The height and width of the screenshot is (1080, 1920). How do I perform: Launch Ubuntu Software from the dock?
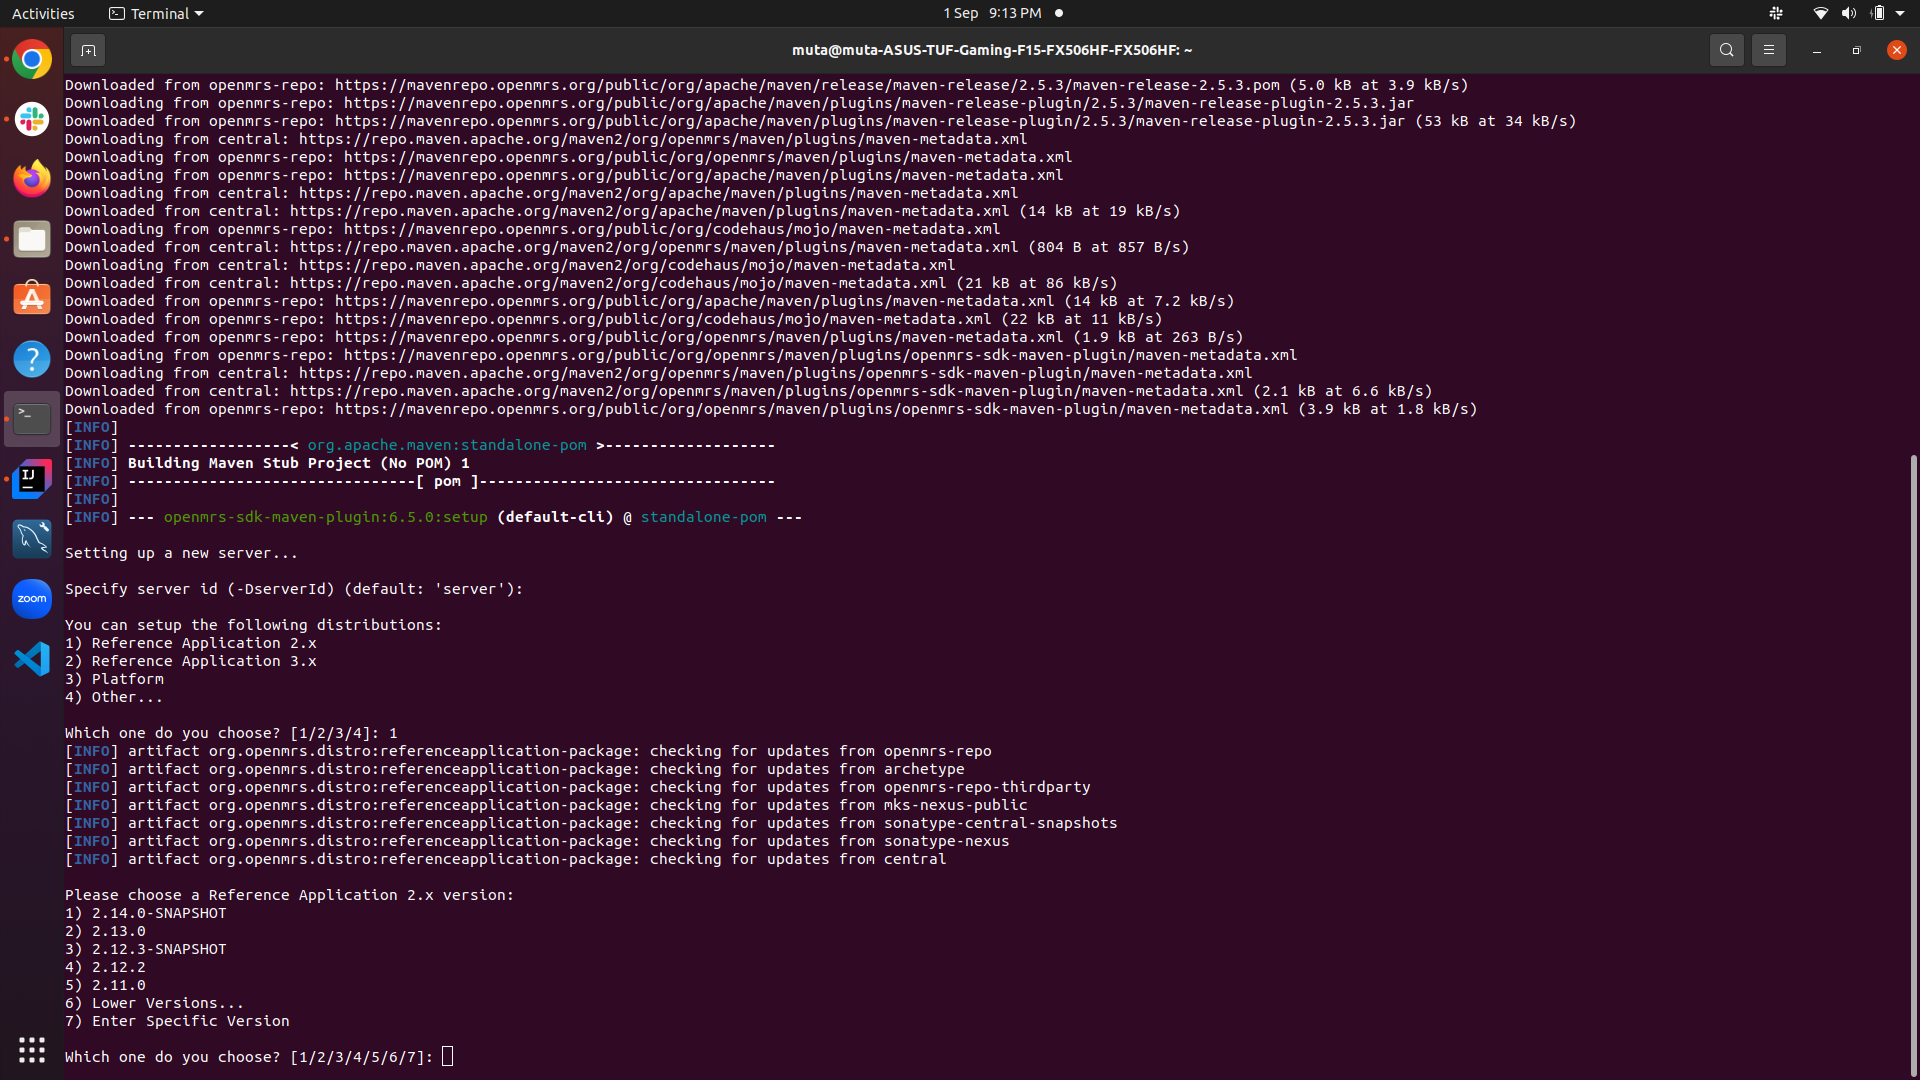32,298
